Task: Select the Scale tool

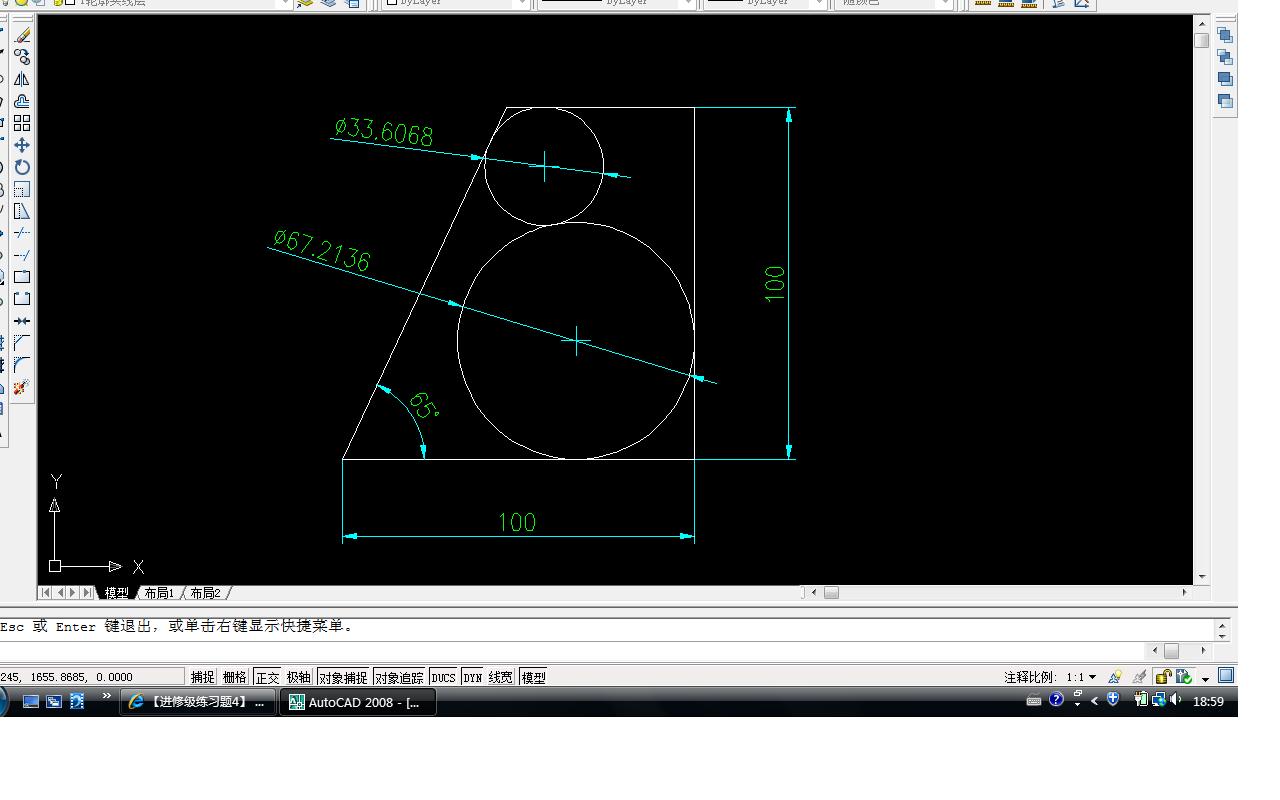Action: tap(22, 189)
